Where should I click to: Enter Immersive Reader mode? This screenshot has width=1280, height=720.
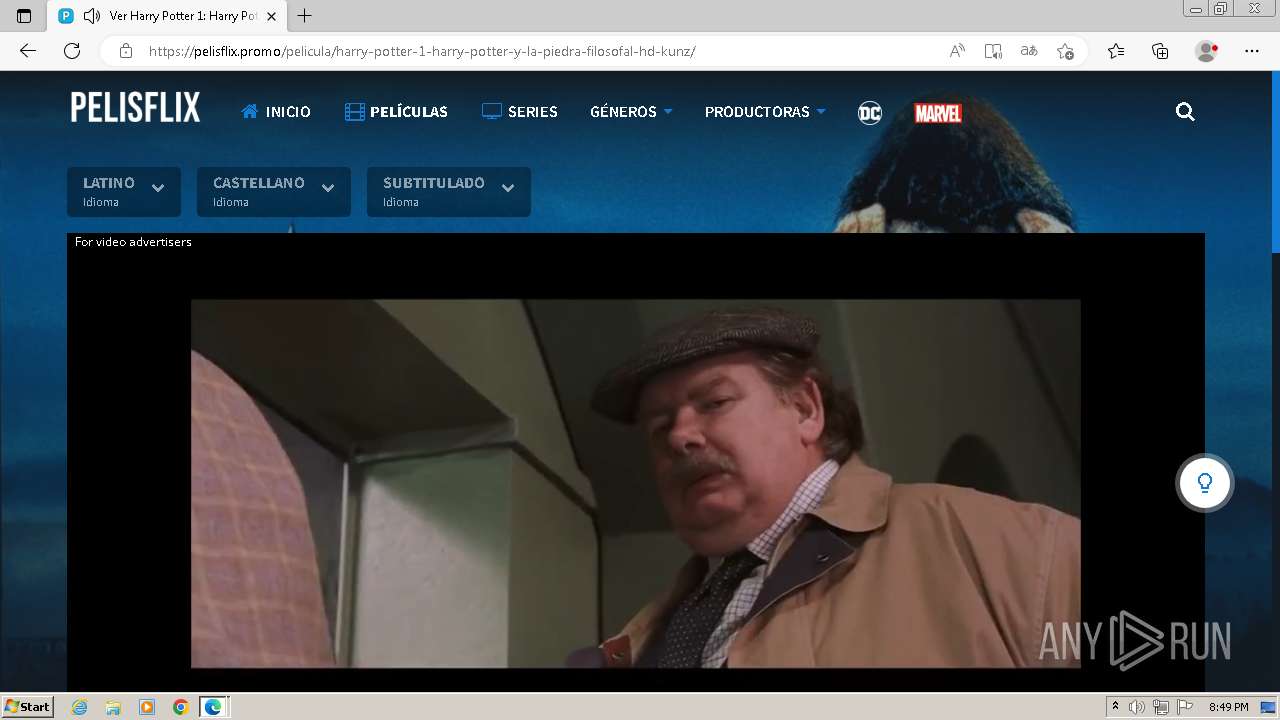(x=993, y=51)
